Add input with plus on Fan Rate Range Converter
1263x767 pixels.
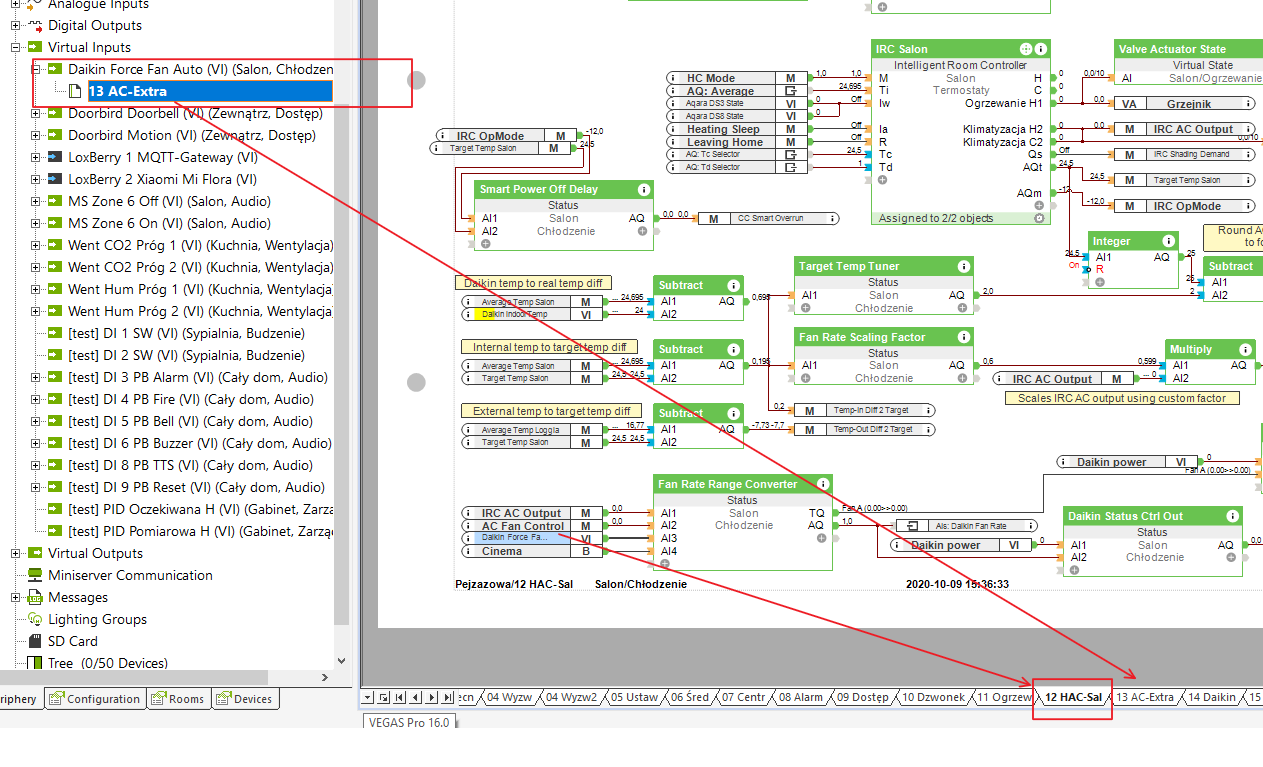[665, 564]
